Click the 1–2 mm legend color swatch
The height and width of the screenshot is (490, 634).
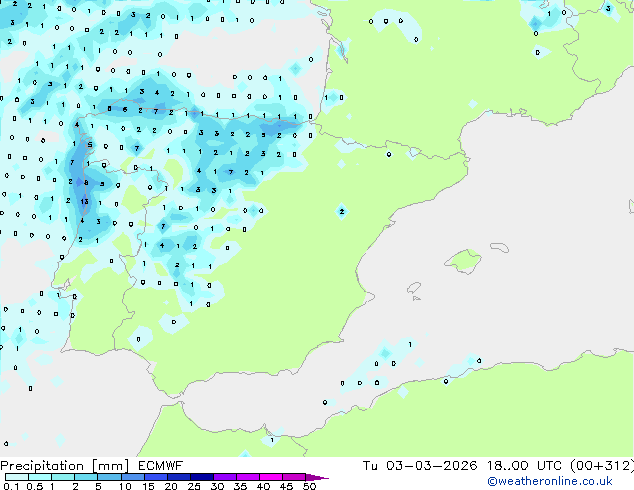(63, 477)
